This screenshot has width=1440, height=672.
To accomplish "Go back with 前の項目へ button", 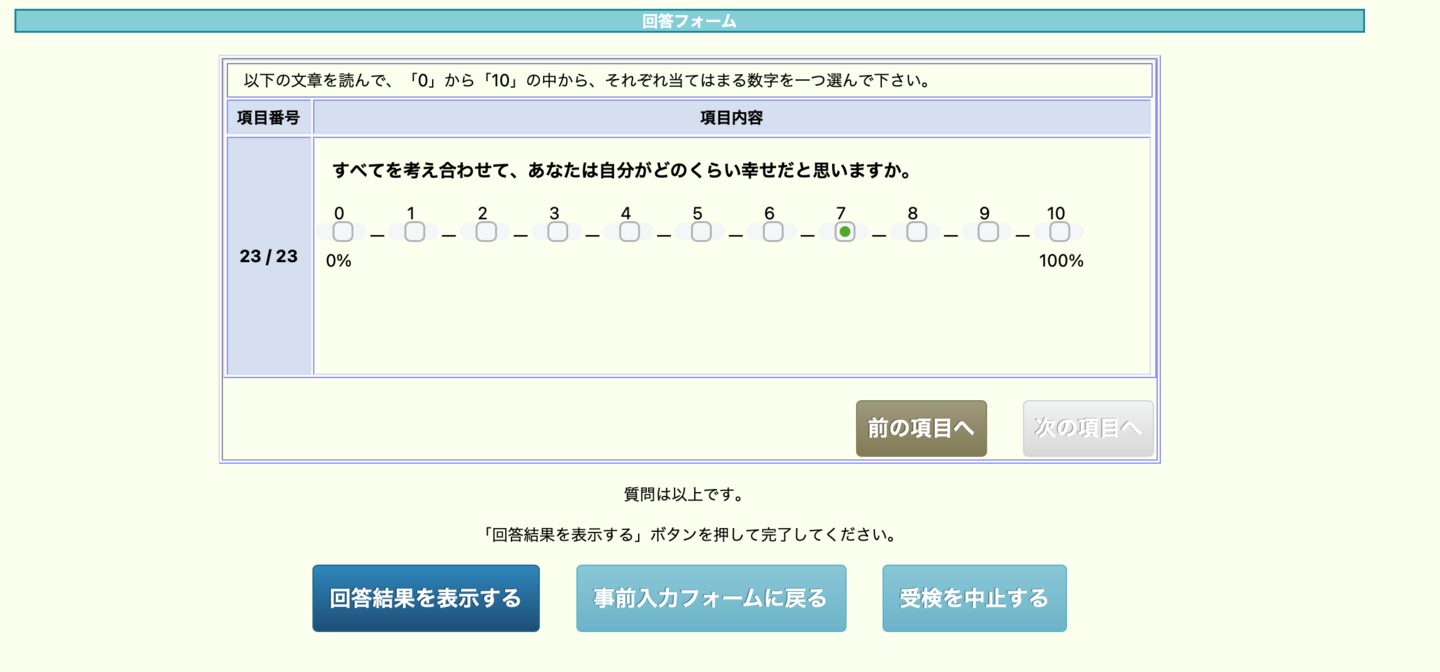I will tap(921, 428).
